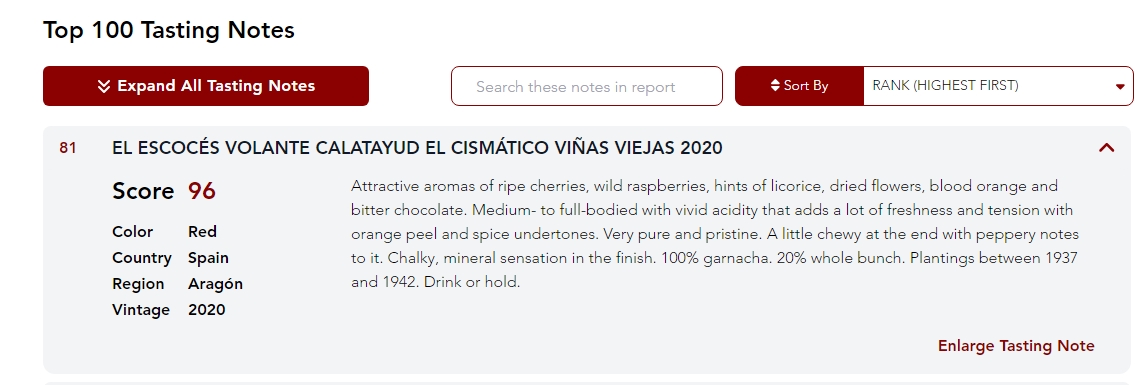Screen dimensions: 1141x385
Task: Click the El Escocés Volante wine title
Action: point(417,148)
